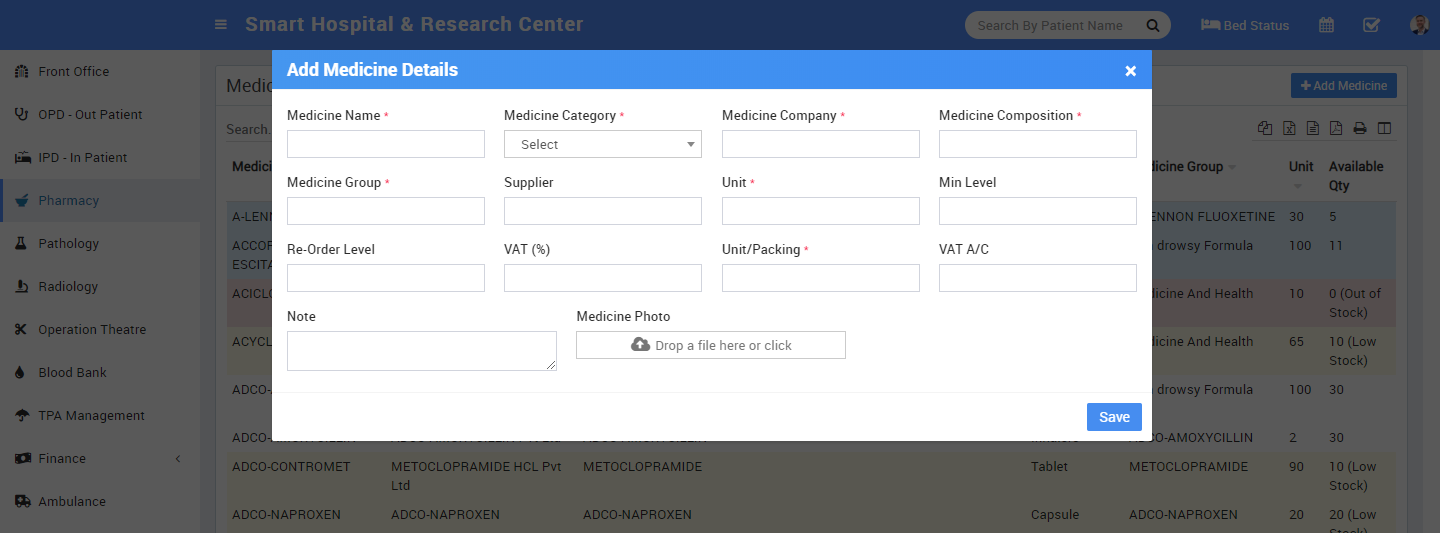Click the Bed Status link

1245,25
